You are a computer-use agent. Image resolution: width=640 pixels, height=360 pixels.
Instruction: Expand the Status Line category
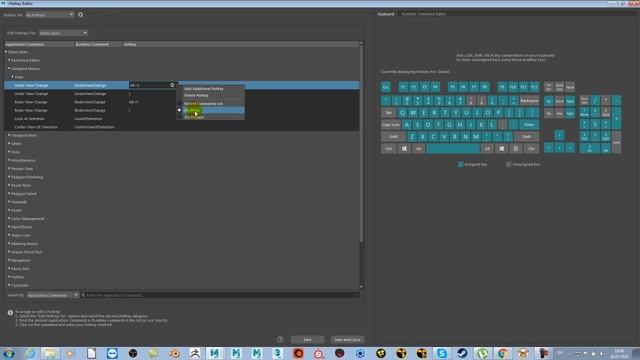9,235
